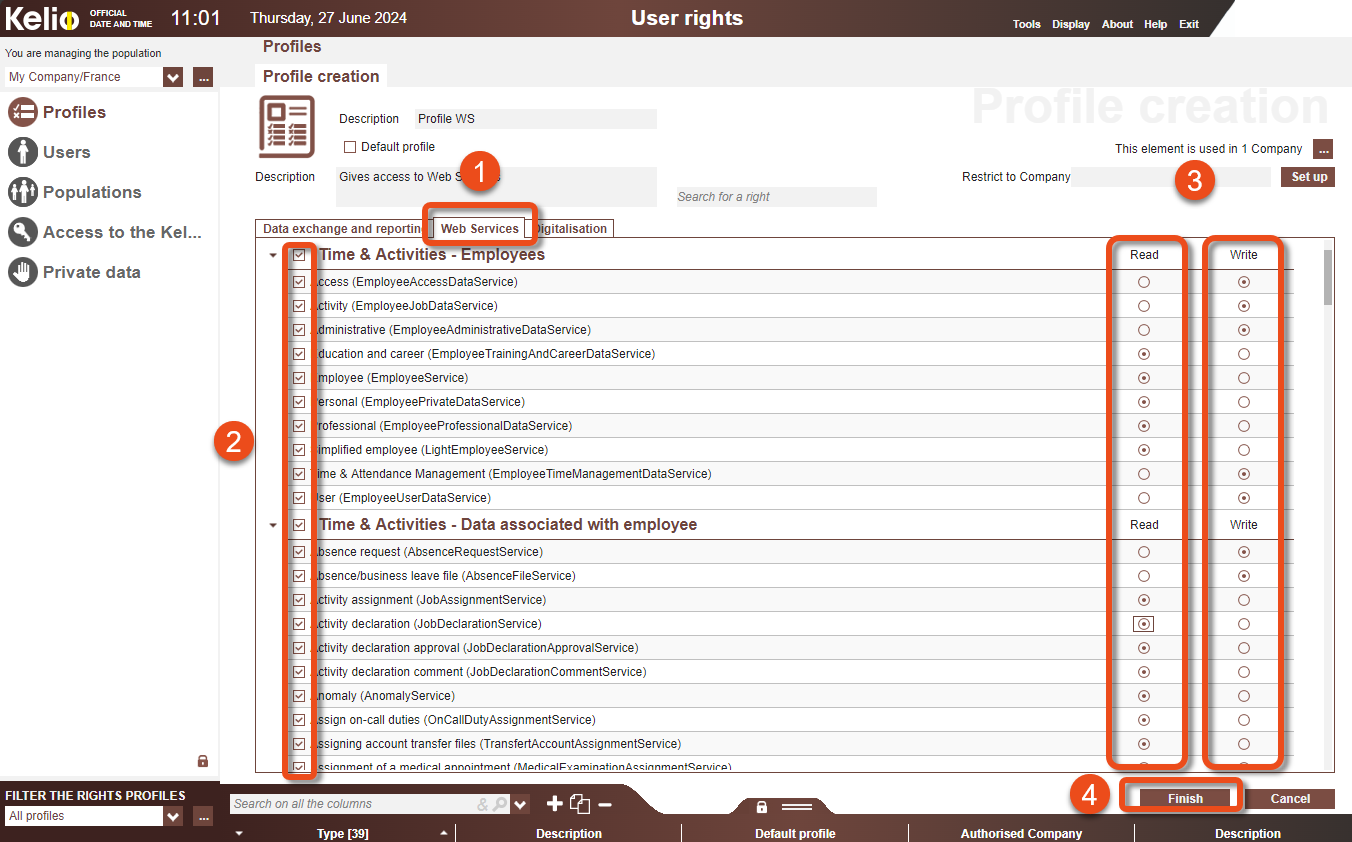
Task: Click the padlock icon on the bottom panel tab
Action: coord(762,807)
